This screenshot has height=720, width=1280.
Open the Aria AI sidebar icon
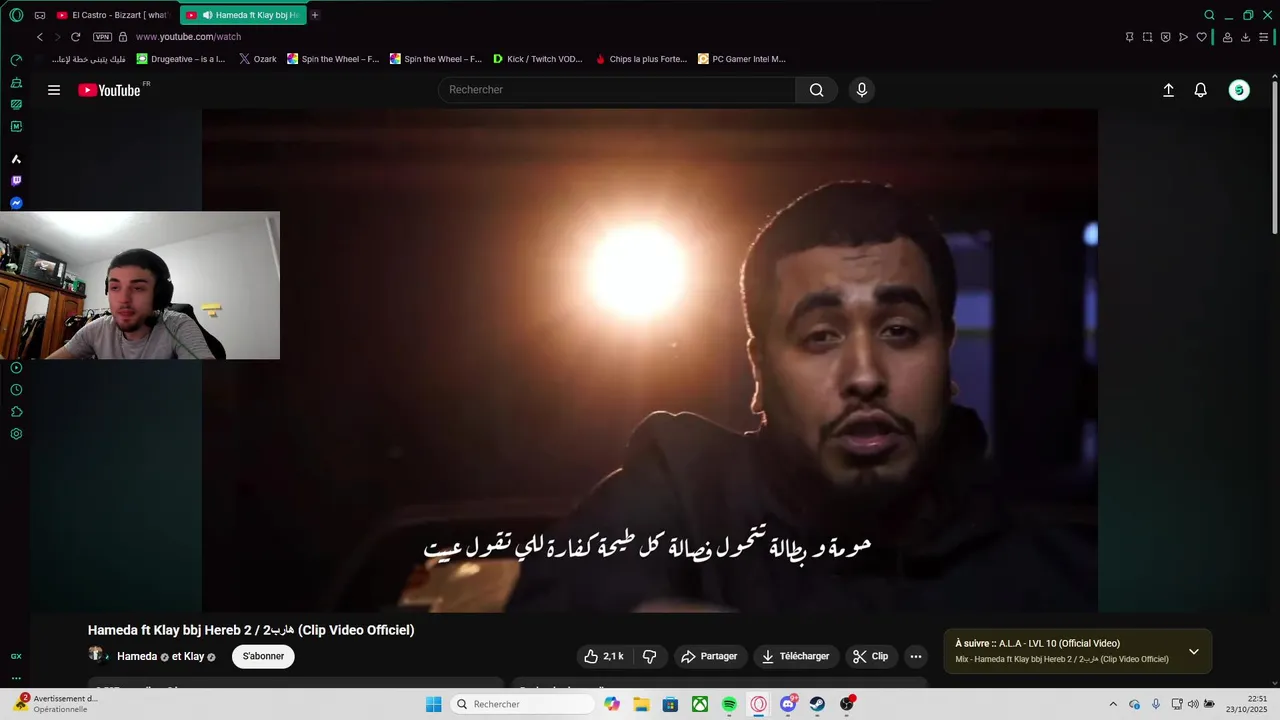click(16, 159)
